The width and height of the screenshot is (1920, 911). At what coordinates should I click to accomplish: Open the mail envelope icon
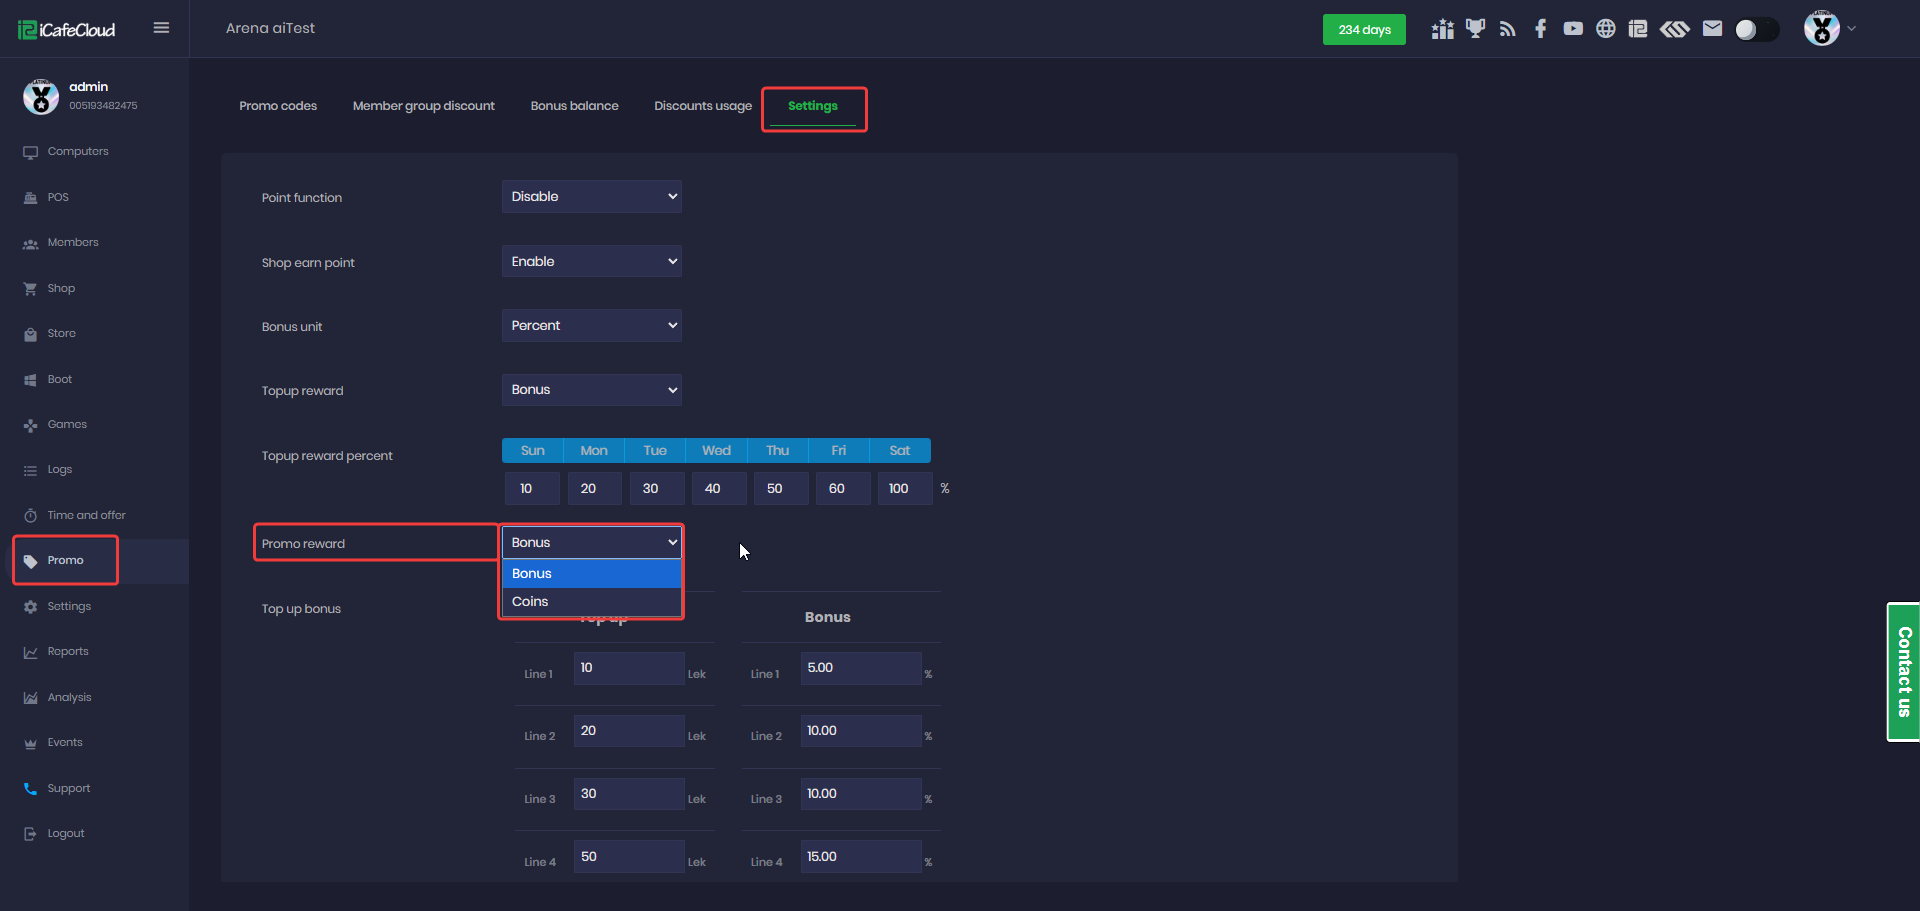1712,29
